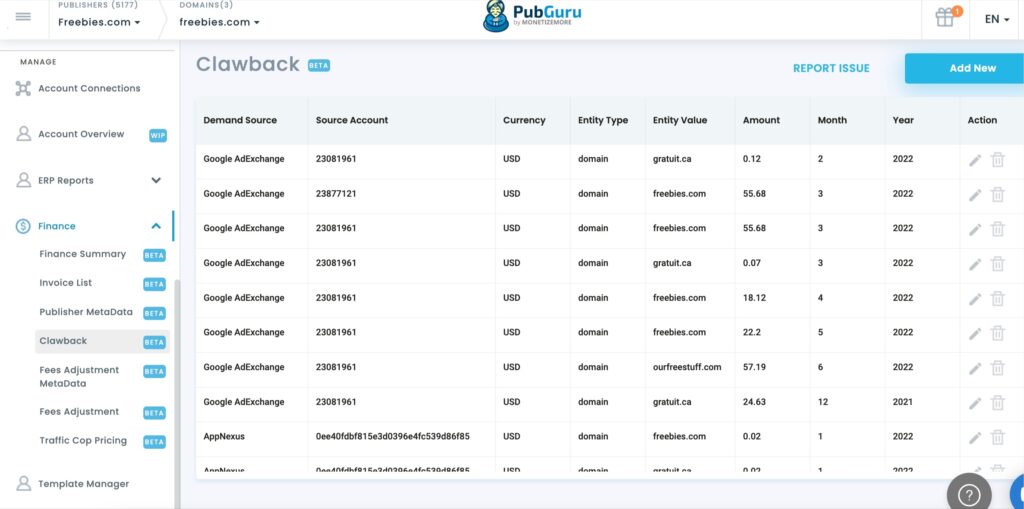
Task: Click the AppNexus source account hash cell
Action: coord(392,436)
